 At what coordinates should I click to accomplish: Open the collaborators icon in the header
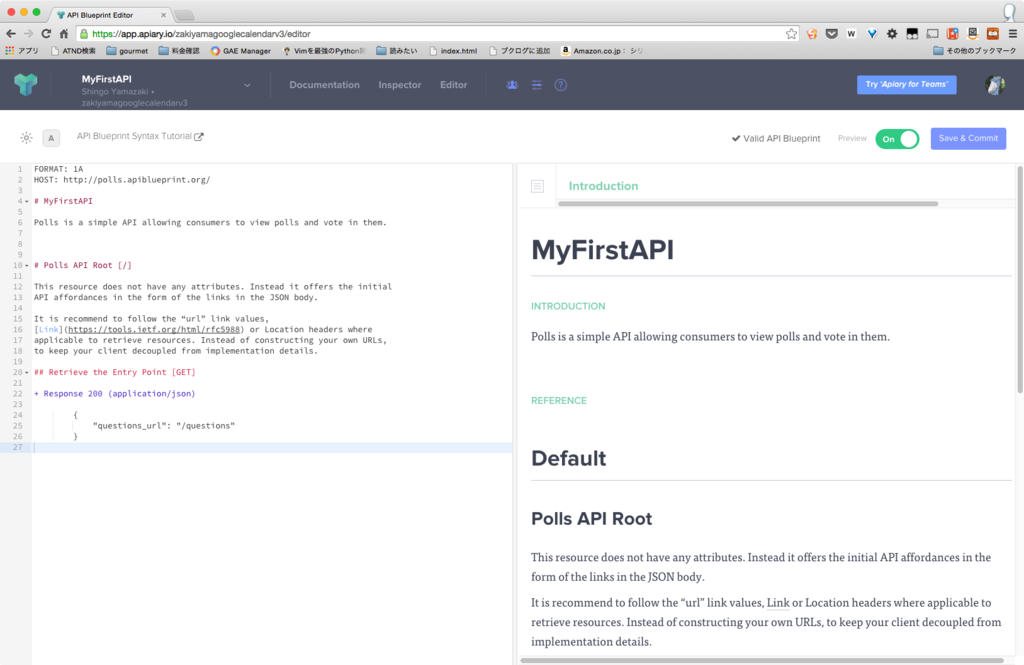click(511, 85)
